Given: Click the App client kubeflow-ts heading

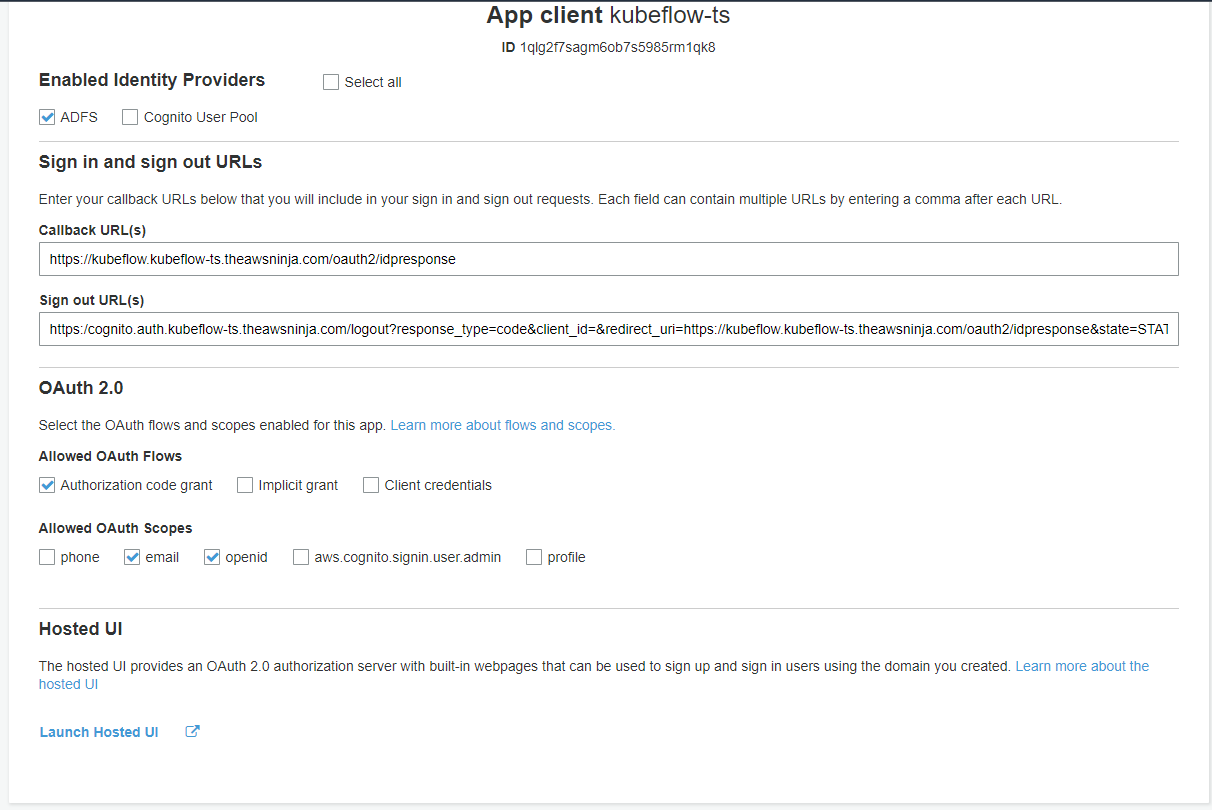Looking at the screenshot, I should click(606, 15).
